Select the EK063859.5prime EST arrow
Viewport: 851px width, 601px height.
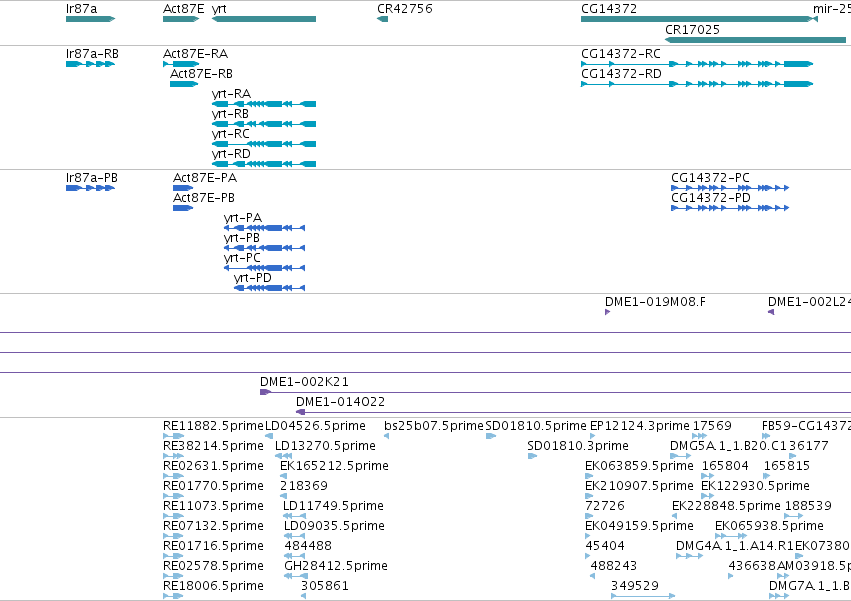point(589,476)
